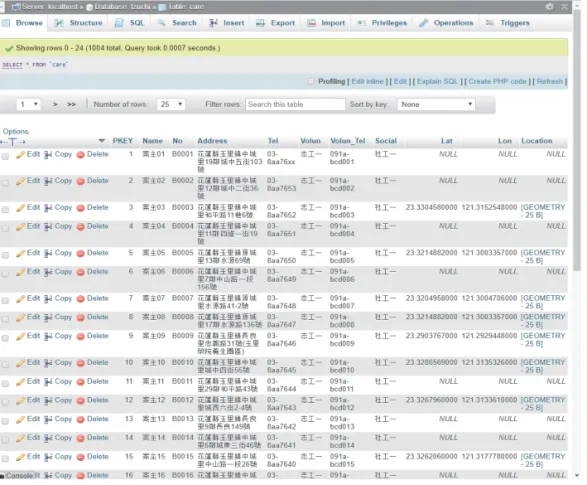
Task: Click the vertical scrollbar thumb
Action: point(577,140)
